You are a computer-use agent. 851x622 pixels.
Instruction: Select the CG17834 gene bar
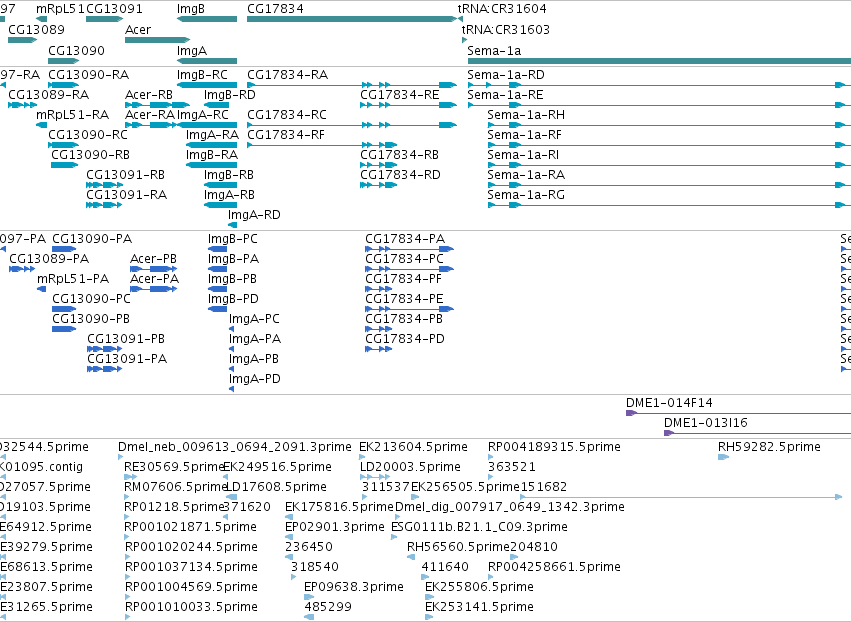point(352,19)
